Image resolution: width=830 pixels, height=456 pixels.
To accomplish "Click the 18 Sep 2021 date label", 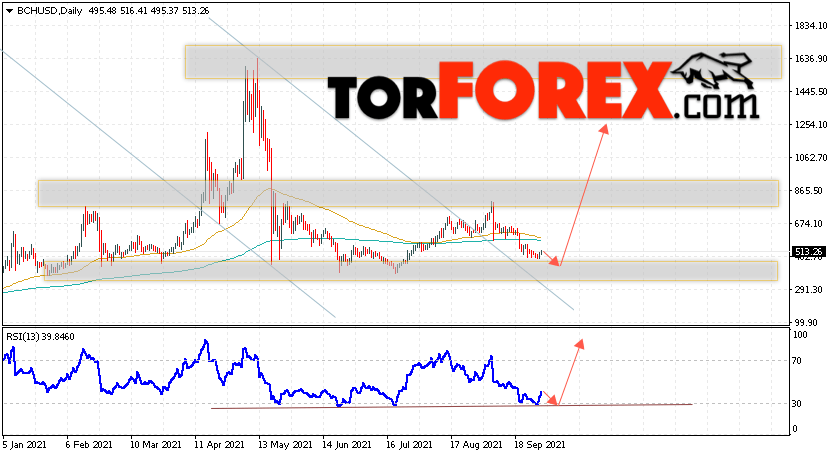I will [x=540, y=445].
